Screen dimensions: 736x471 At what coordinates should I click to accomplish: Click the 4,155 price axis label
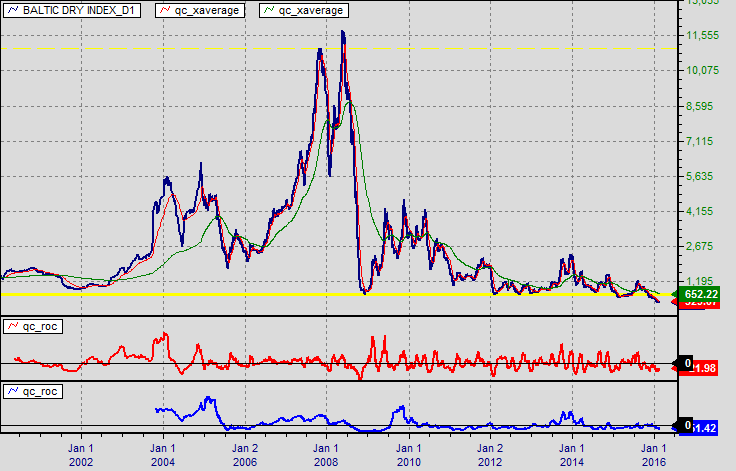click(700, 211)
